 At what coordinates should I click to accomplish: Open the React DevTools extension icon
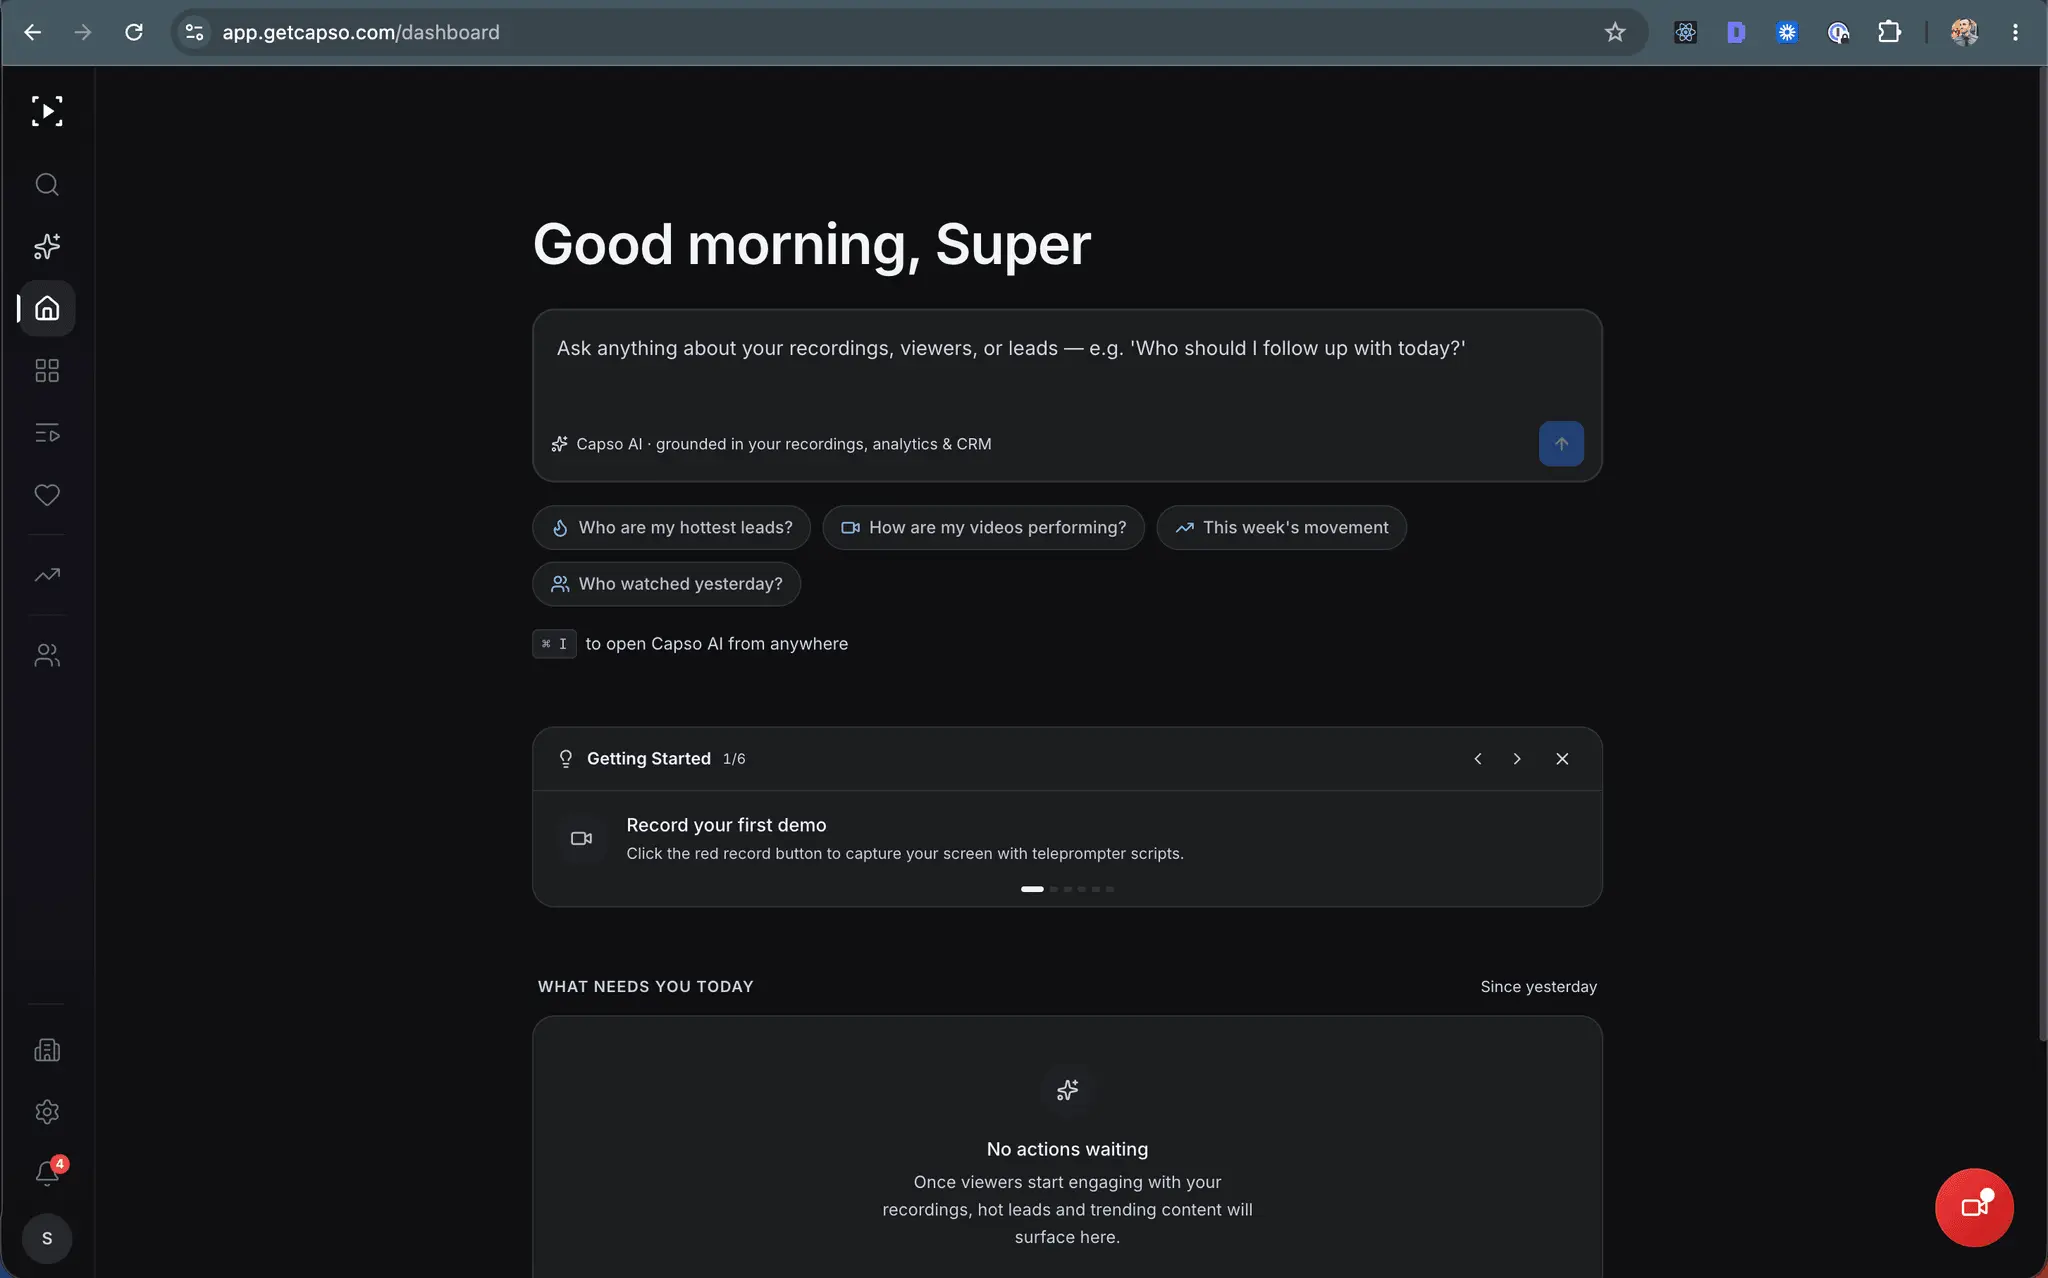click(x=1685, y=32)
